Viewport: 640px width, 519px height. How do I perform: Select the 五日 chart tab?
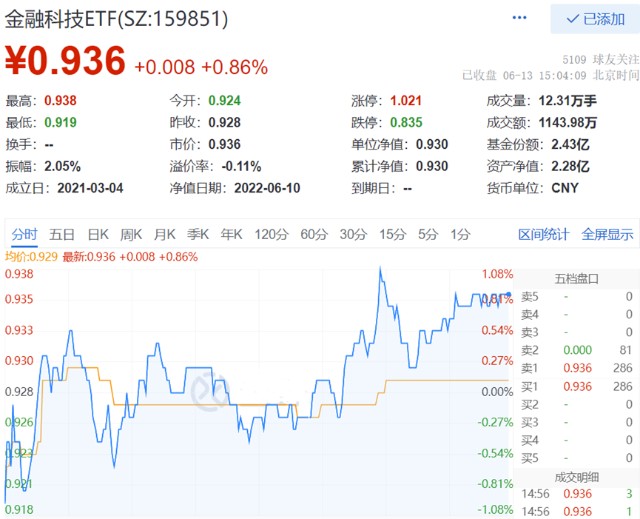[x=62, y=235]
